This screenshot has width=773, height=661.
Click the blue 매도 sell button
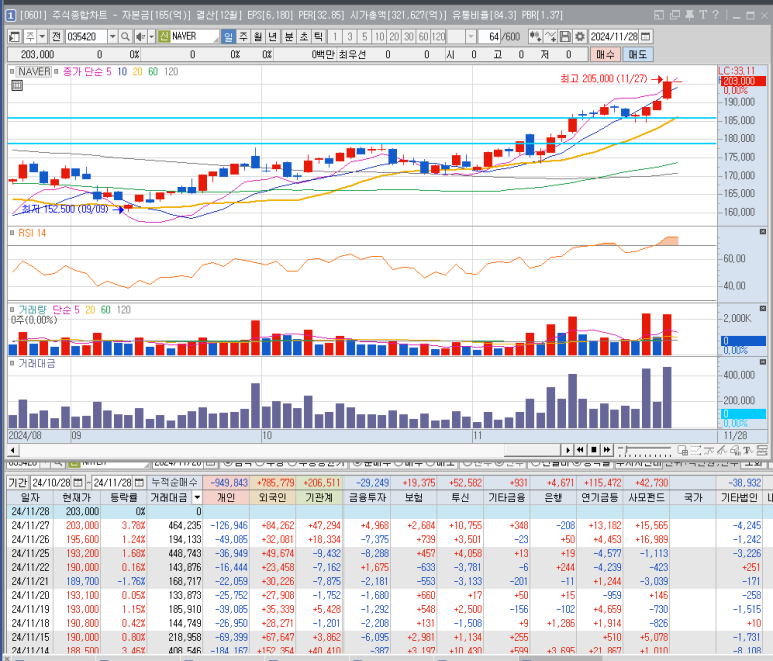tap(638, 54)
